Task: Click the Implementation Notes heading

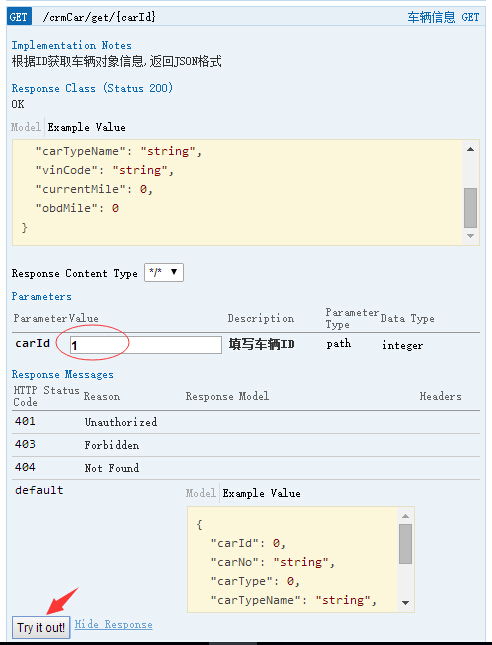Action: click(72, 45)
